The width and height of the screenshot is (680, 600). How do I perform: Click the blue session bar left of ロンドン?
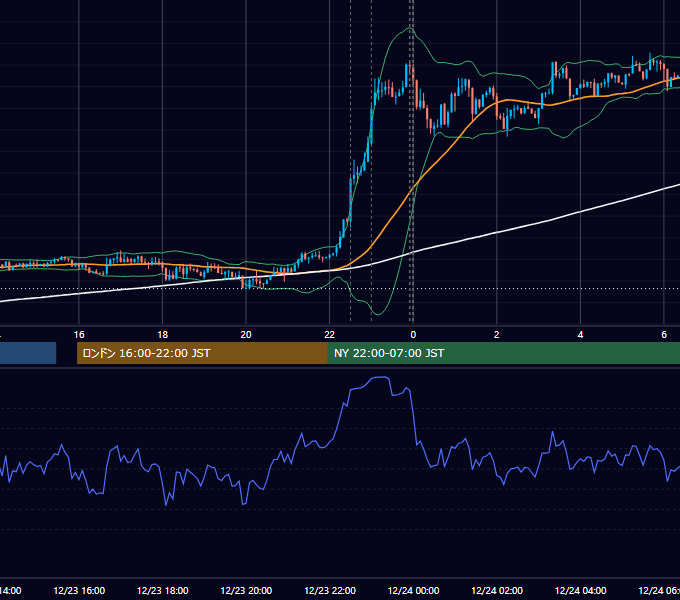[28, 353]
